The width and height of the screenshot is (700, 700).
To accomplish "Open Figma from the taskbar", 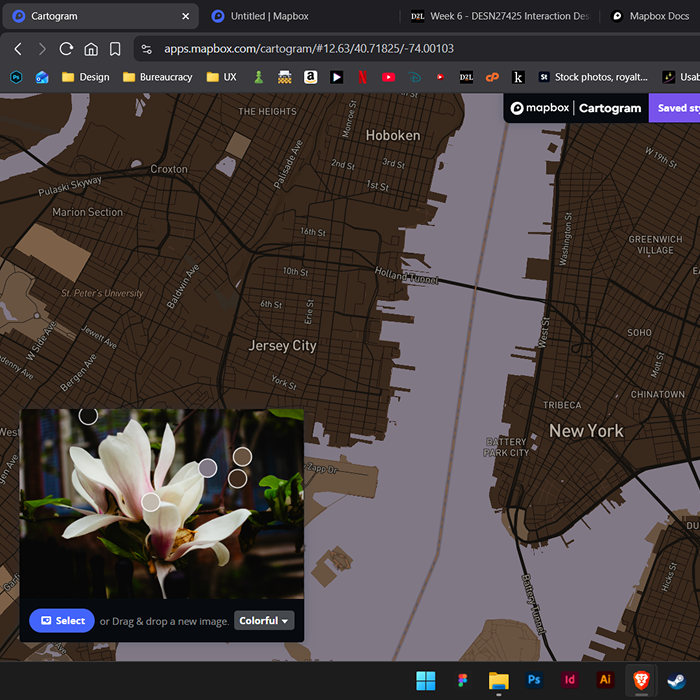I will [x=462, y=680].
